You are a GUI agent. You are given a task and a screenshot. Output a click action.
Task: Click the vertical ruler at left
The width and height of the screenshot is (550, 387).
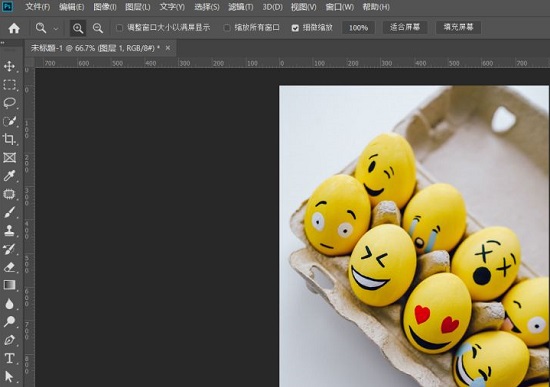[x=29, y=227]
